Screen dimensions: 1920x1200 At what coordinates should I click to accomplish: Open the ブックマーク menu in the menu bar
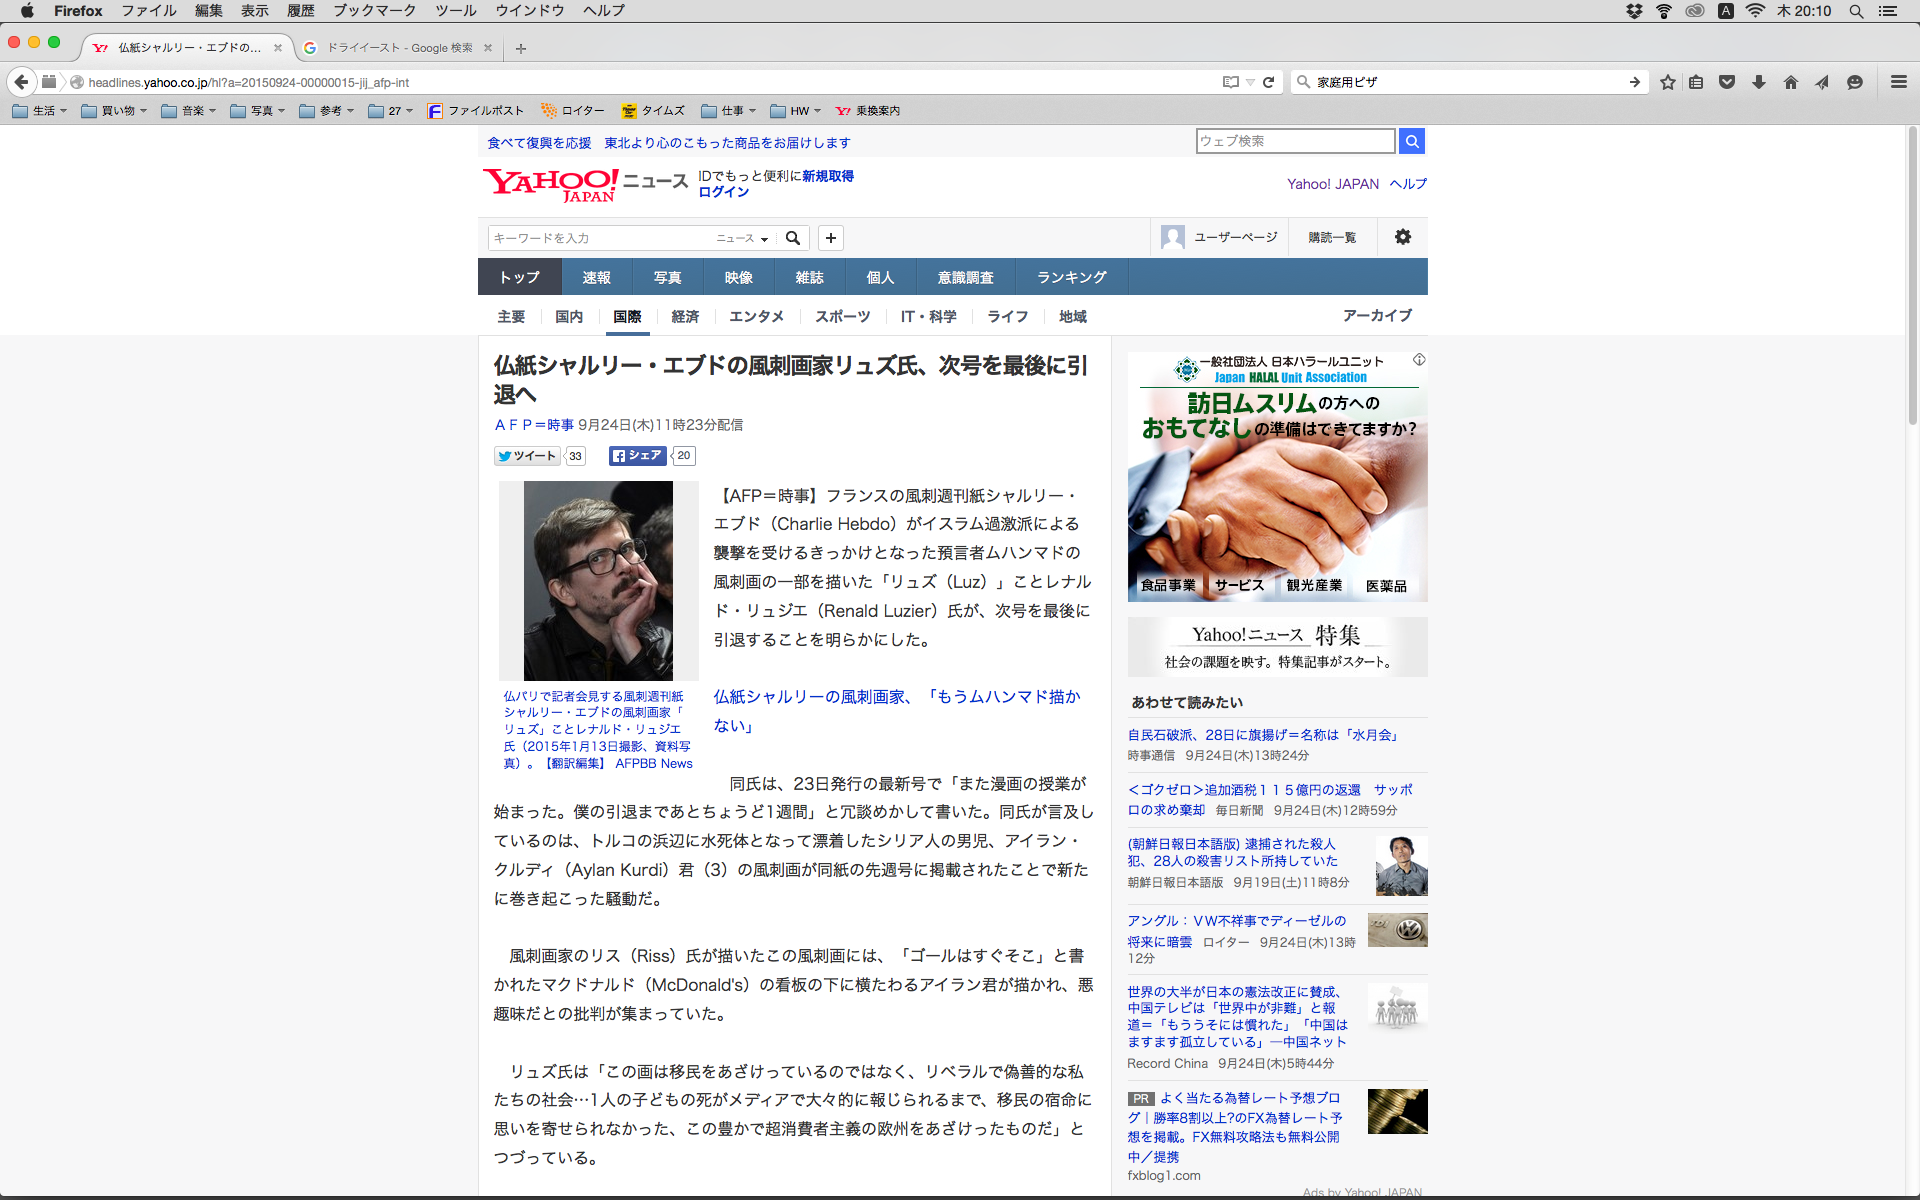tap(374, 11)
